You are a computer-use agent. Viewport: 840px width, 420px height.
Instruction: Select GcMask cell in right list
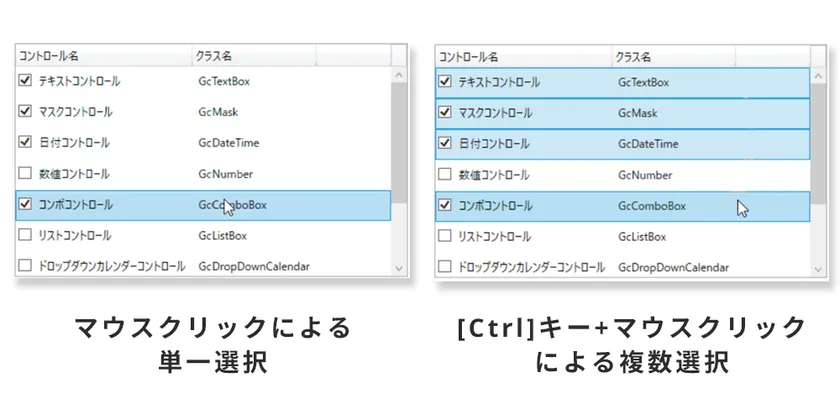[638, 113]
